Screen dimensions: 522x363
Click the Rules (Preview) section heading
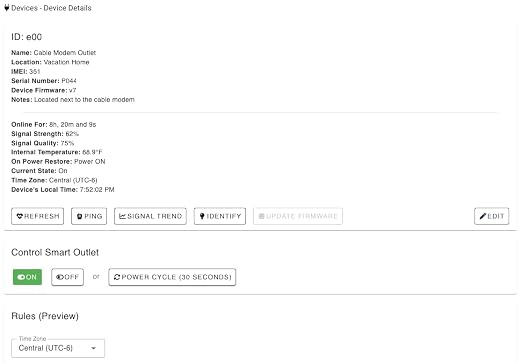(45, 316)
